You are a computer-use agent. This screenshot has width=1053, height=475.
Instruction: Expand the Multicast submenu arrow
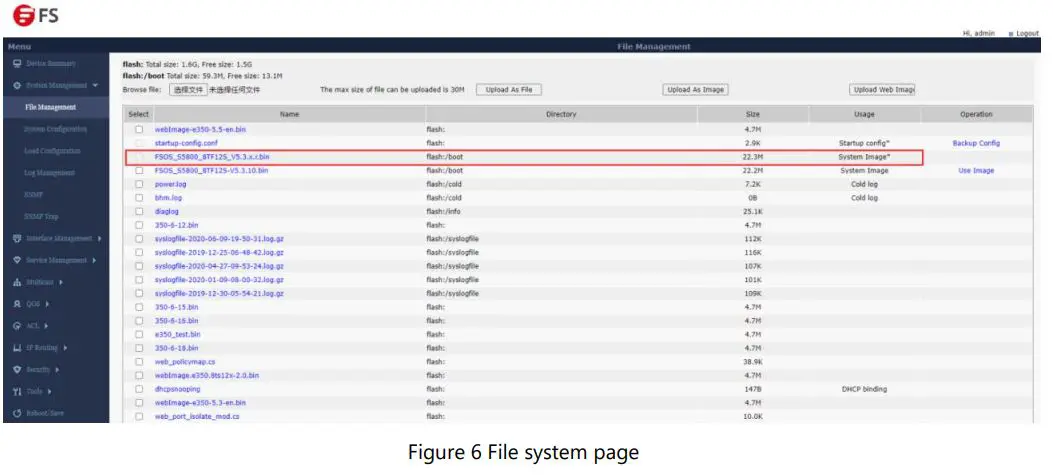[x=61, y=282]
